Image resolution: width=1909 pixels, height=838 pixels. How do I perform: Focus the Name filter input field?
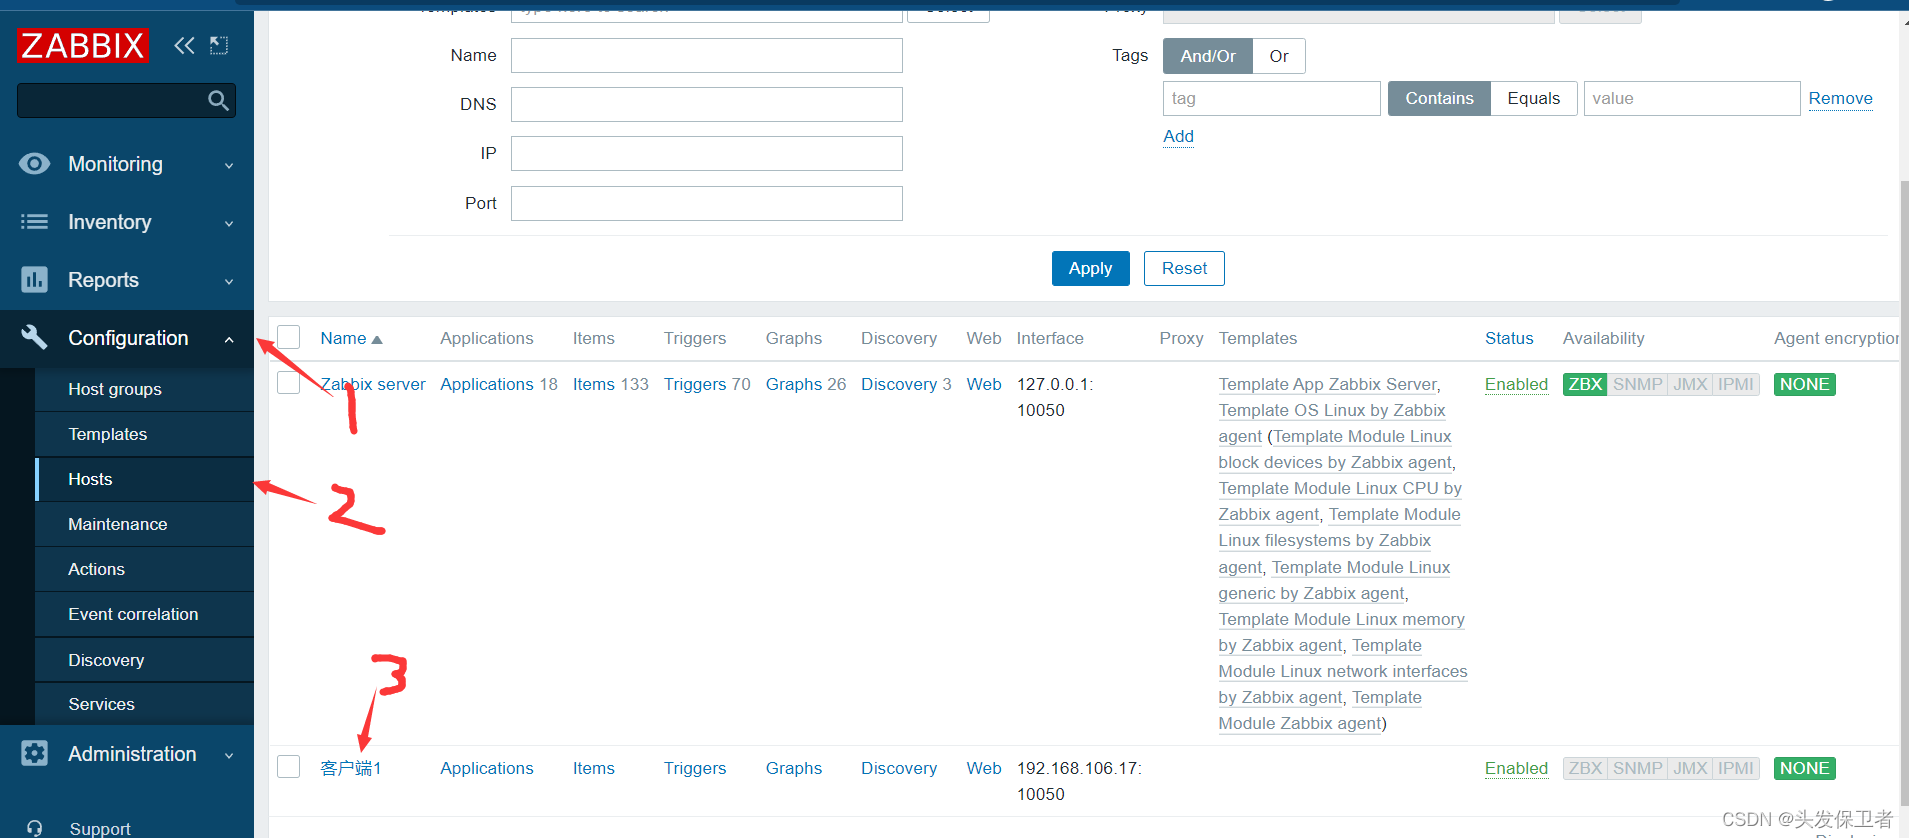tap(707, 55)
